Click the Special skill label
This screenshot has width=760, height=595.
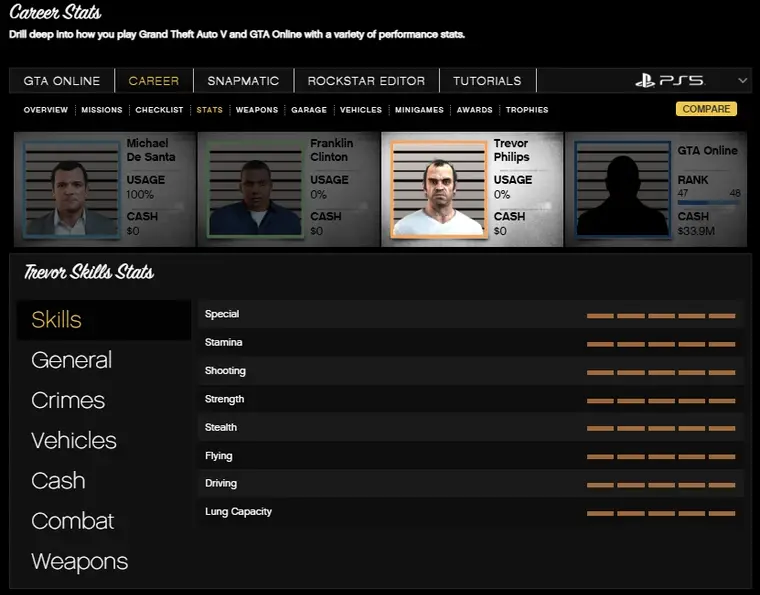click(222, 314)
